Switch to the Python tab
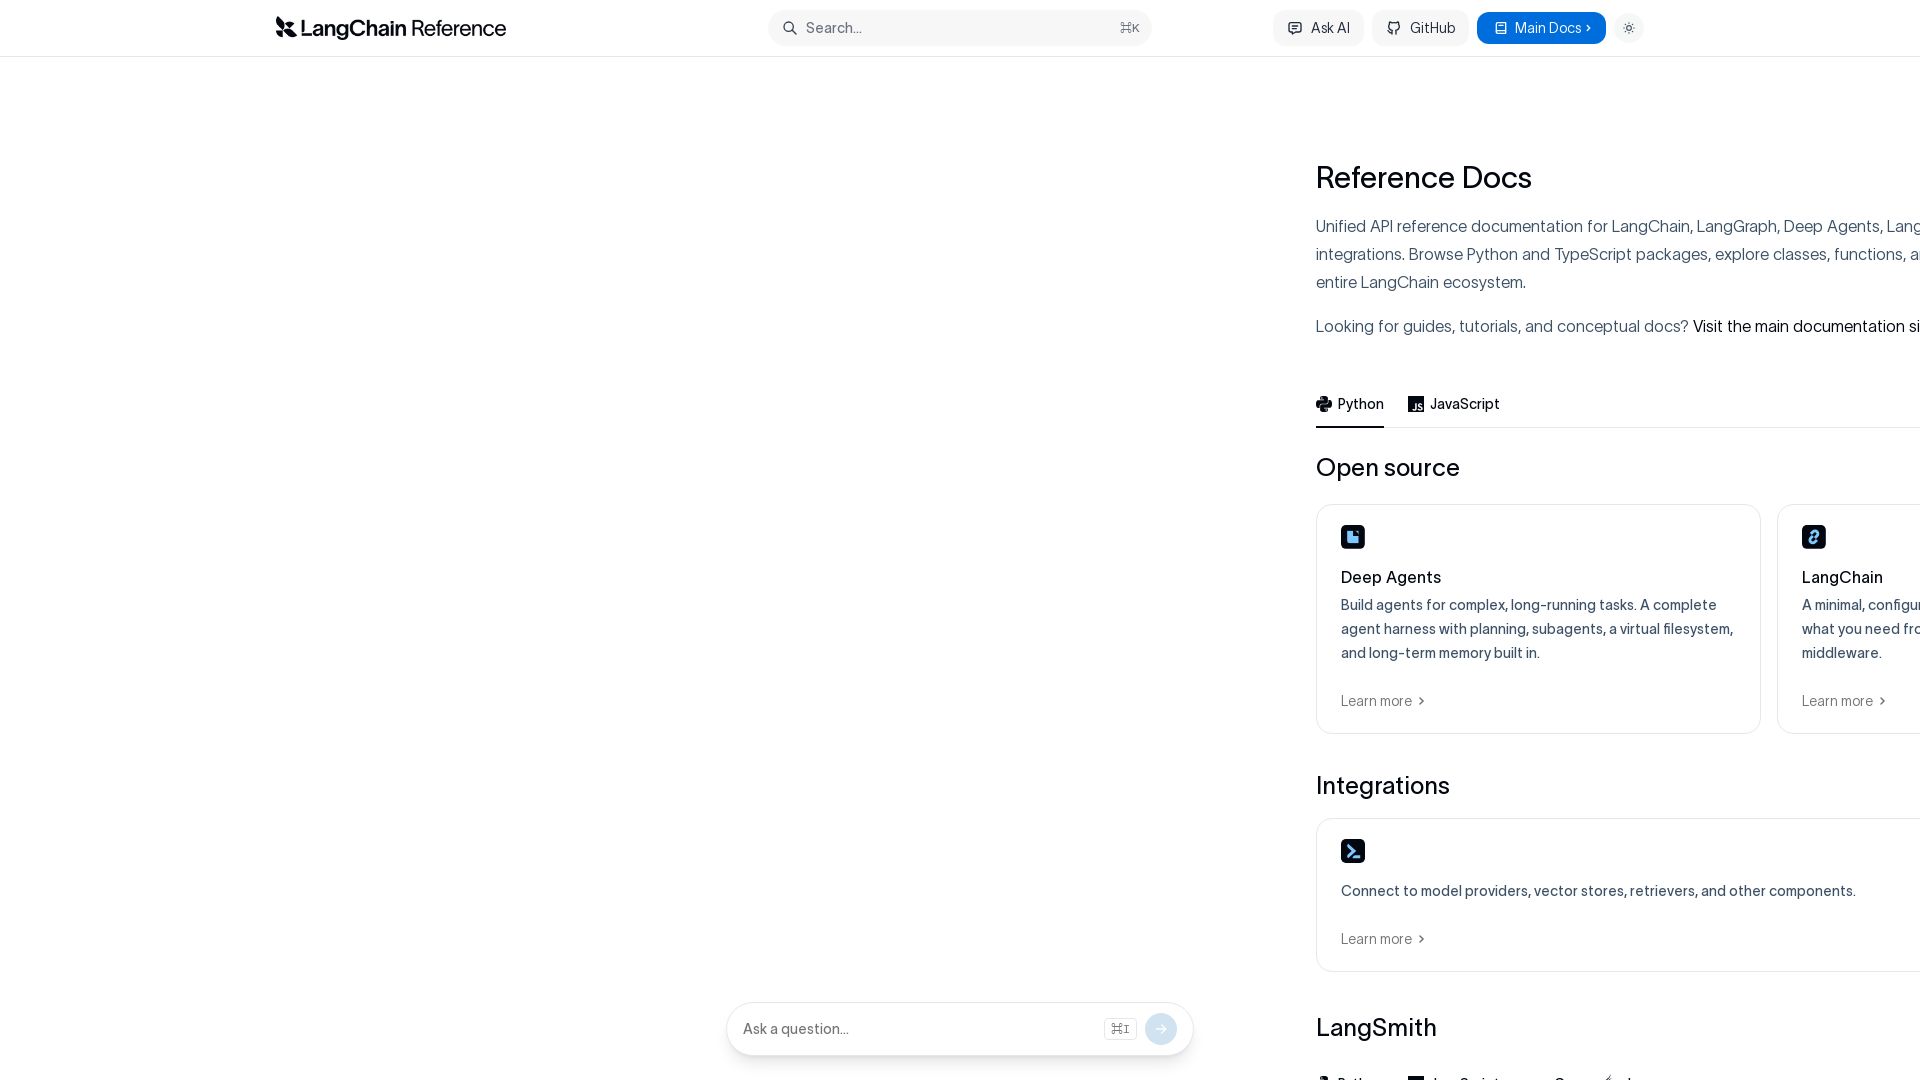Viewport: 1920px width, 1080px height. tap(1350, 404)
